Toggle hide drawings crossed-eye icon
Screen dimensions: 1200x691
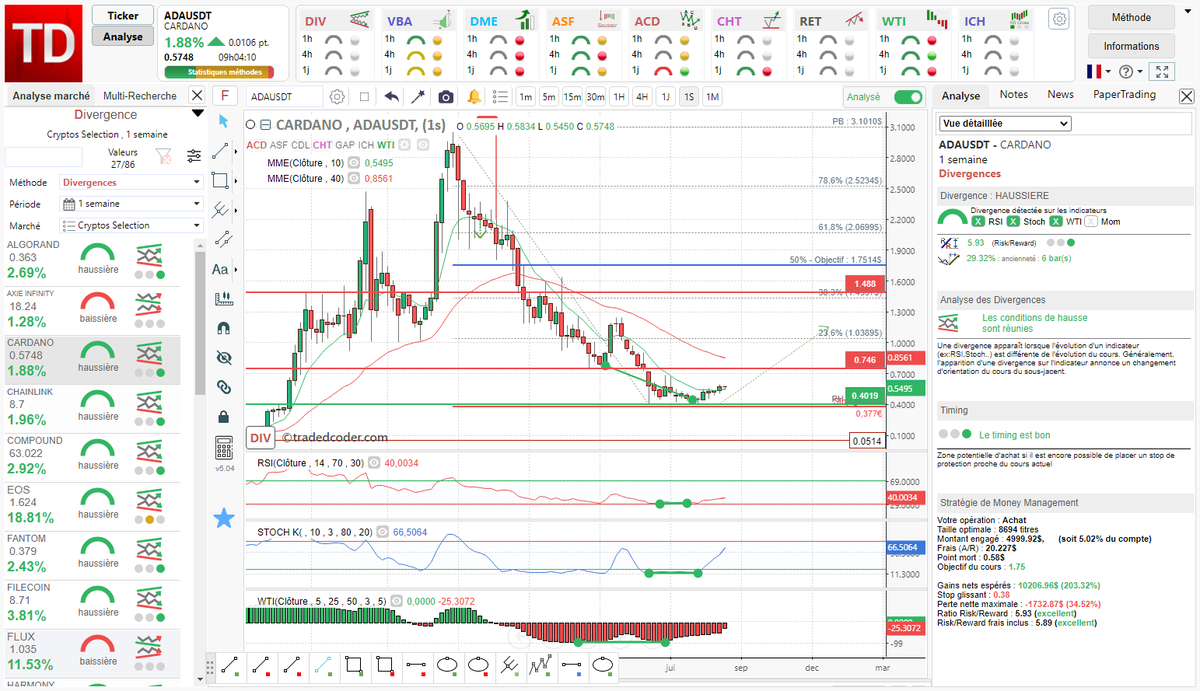[224, 357]
